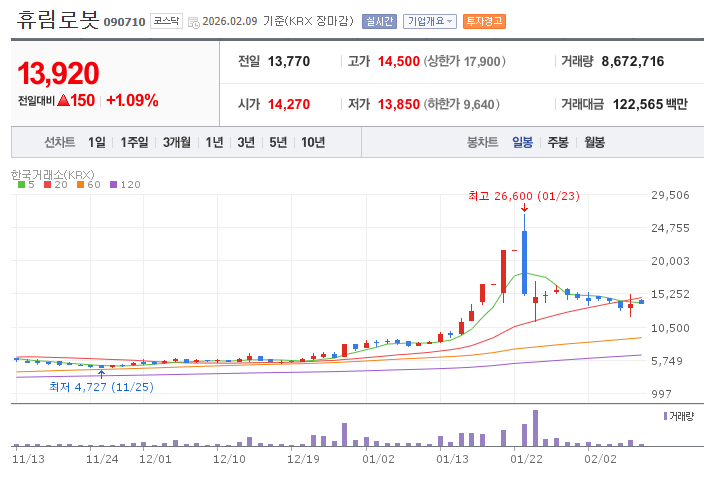Click the 거래량 value 8,672,716

633,61
